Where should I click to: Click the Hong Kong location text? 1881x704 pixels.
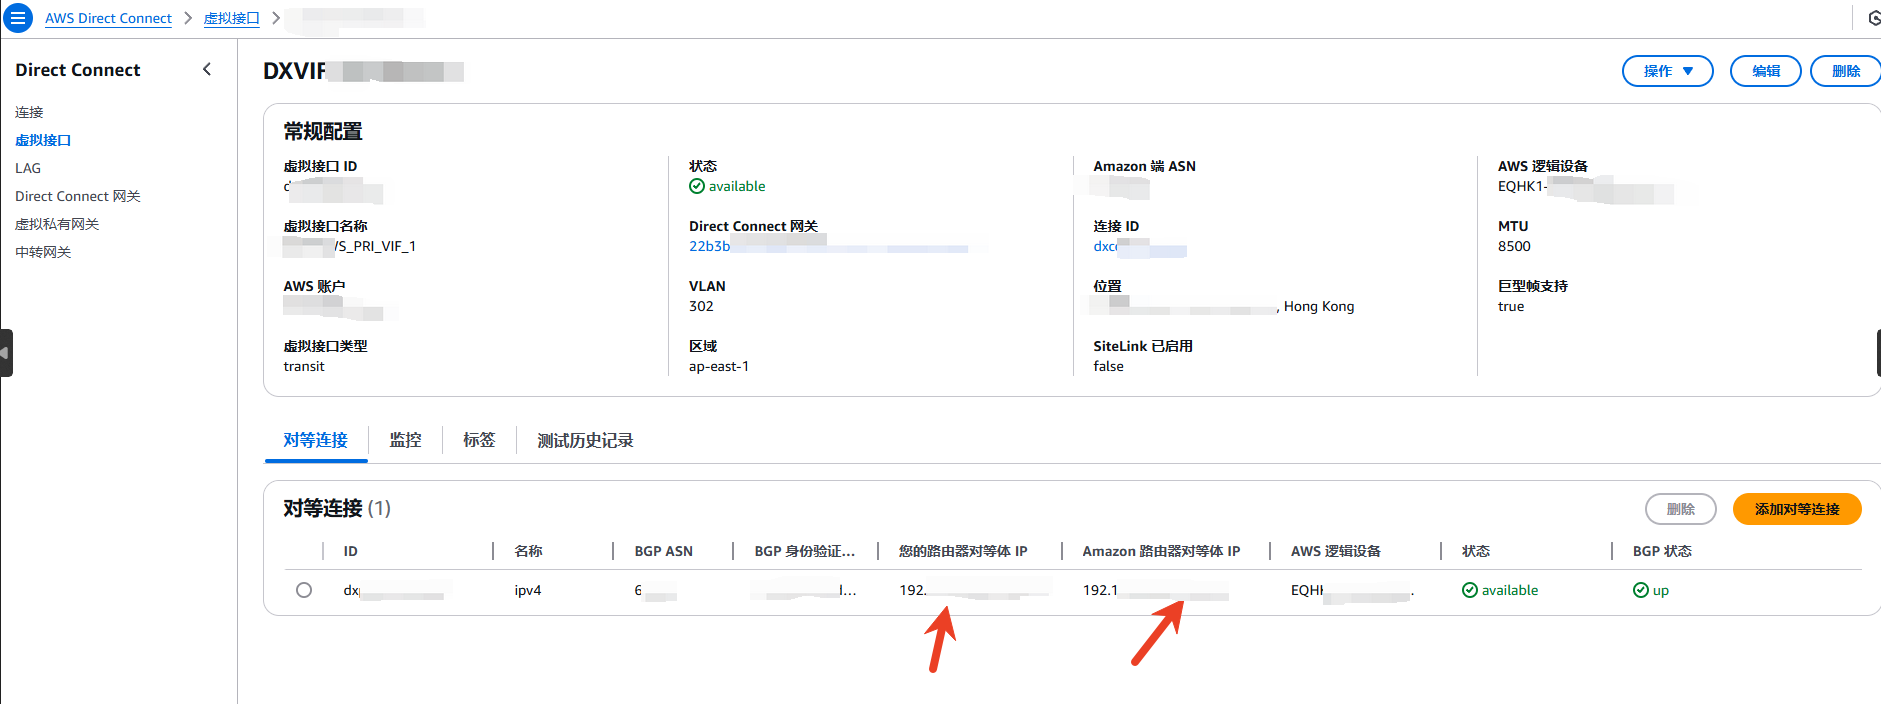click(1318, 306)
